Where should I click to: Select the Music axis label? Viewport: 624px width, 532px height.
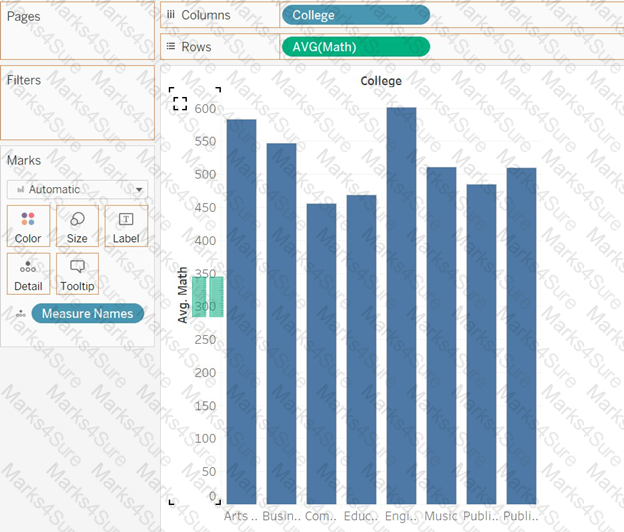441,516
